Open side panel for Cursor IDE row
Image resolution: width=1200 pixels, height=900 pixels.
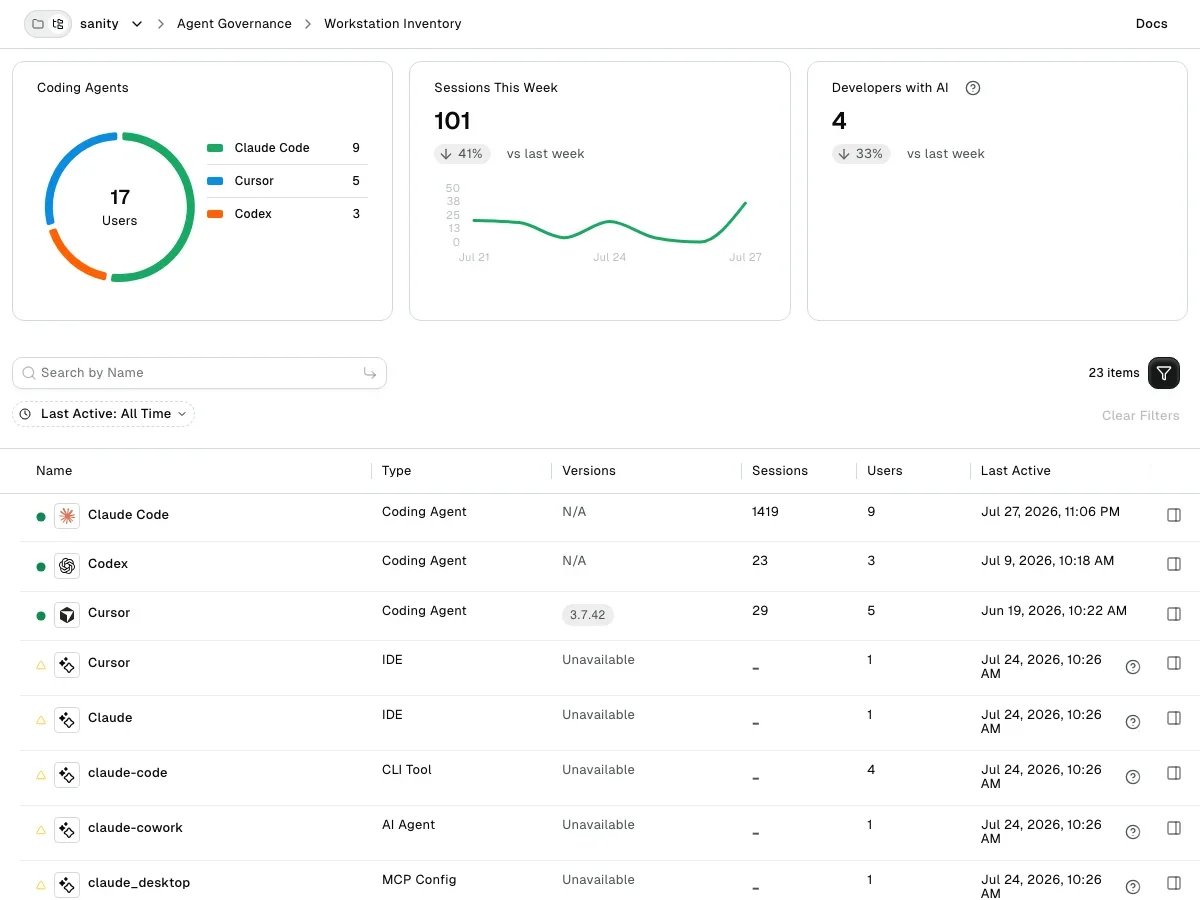1174,664
